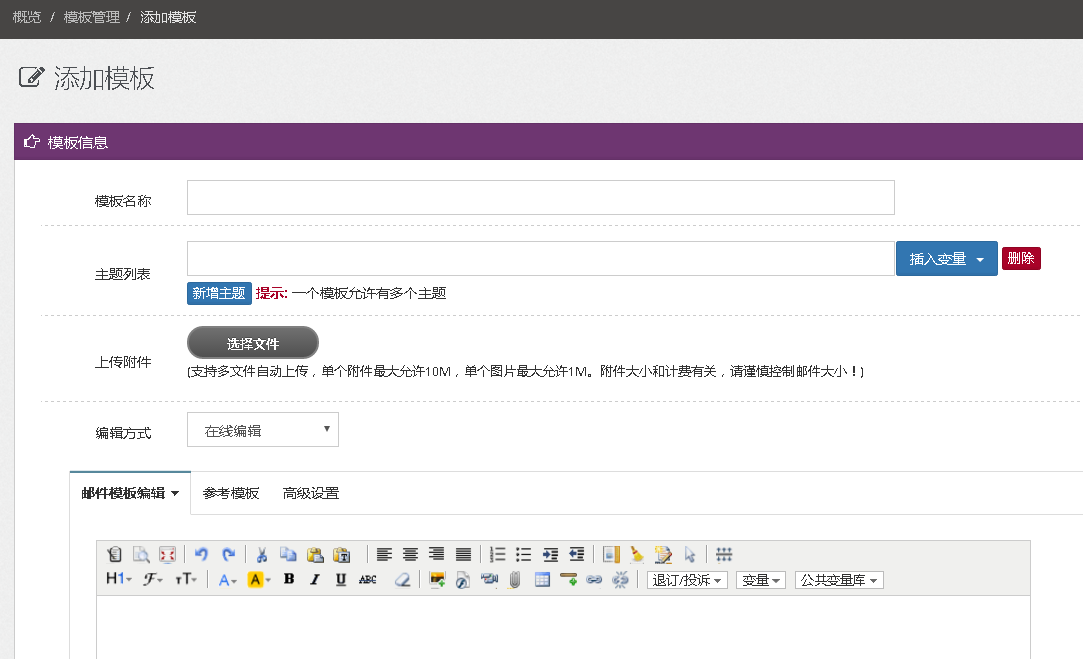Viewport: 1083px width, 659px height.
Task: Expand the 插入变量 dropdown button
Action: [x=946, y=259]
